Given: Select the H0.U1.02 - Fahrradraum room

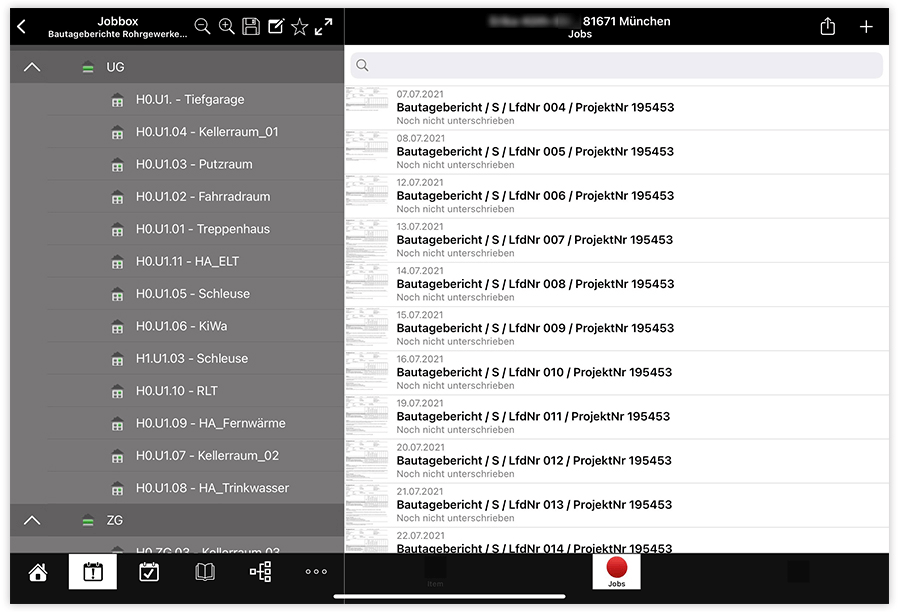Looking at the screenshot, I should (202, 197).
